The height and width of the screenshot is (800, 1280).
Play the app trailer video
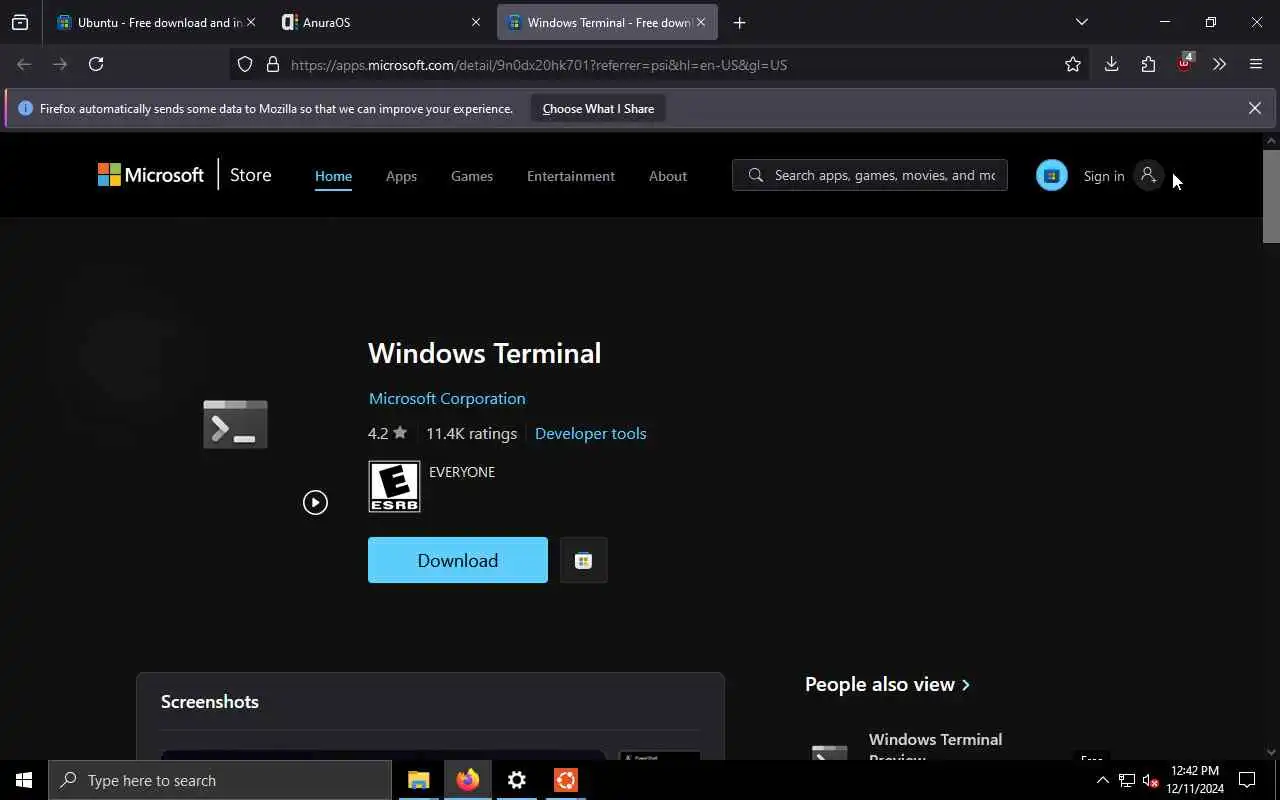click(315, 502)
